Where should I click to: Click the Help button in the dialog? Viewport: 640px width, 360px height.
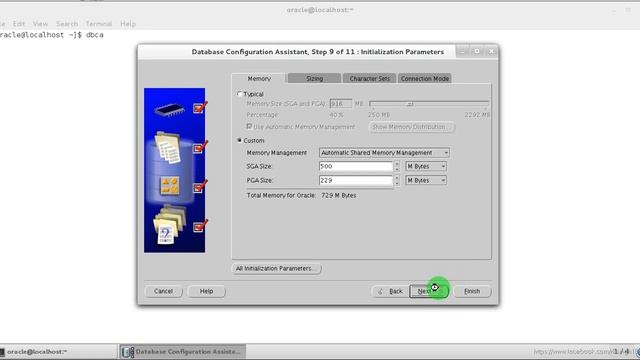click(206, 291)
